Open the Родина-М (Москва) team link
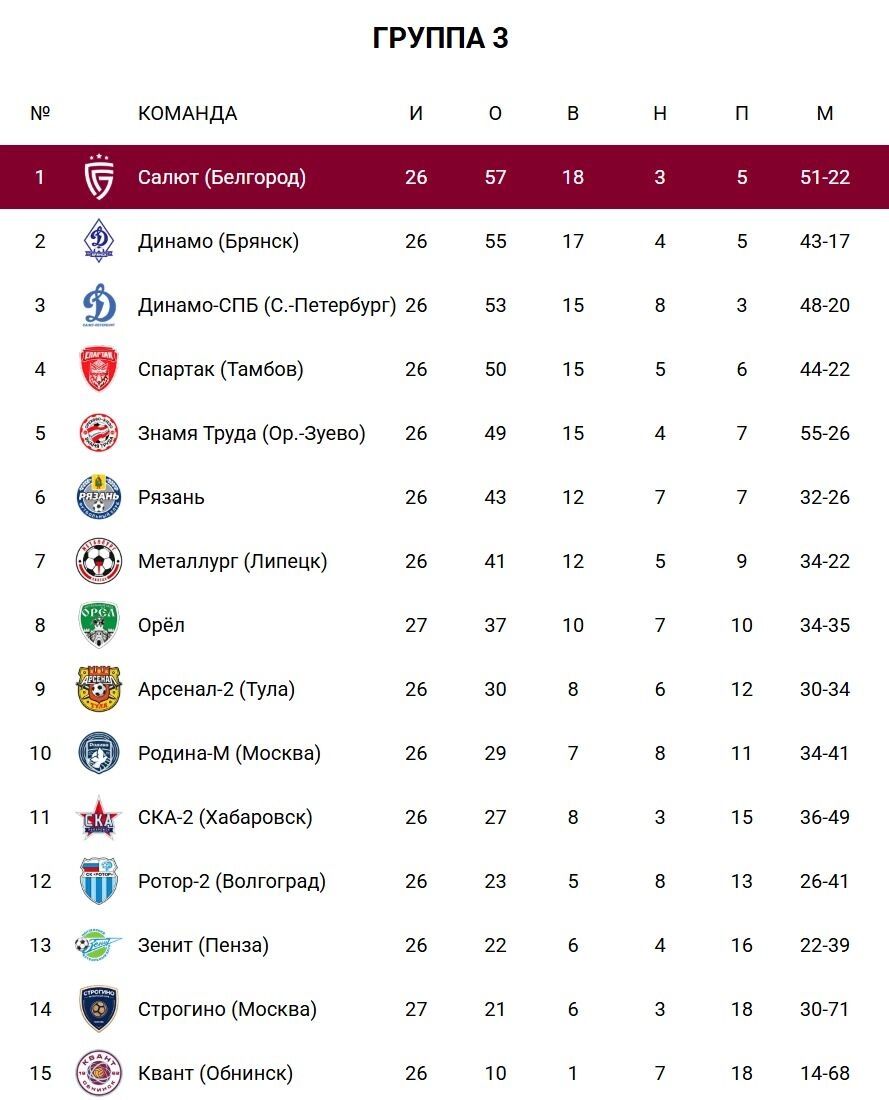Screen dimensions: 889x1100 [229, 753]
